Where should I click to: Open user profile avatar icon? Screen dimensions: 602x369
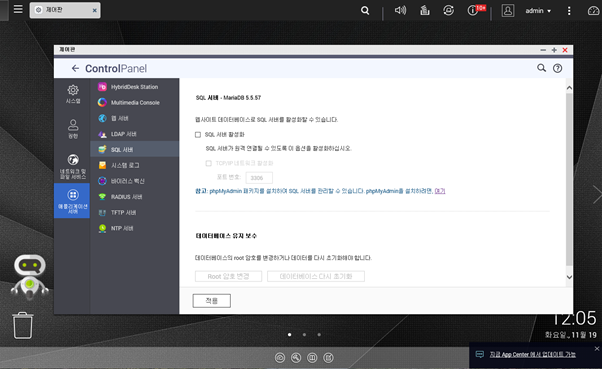point(508,10)
